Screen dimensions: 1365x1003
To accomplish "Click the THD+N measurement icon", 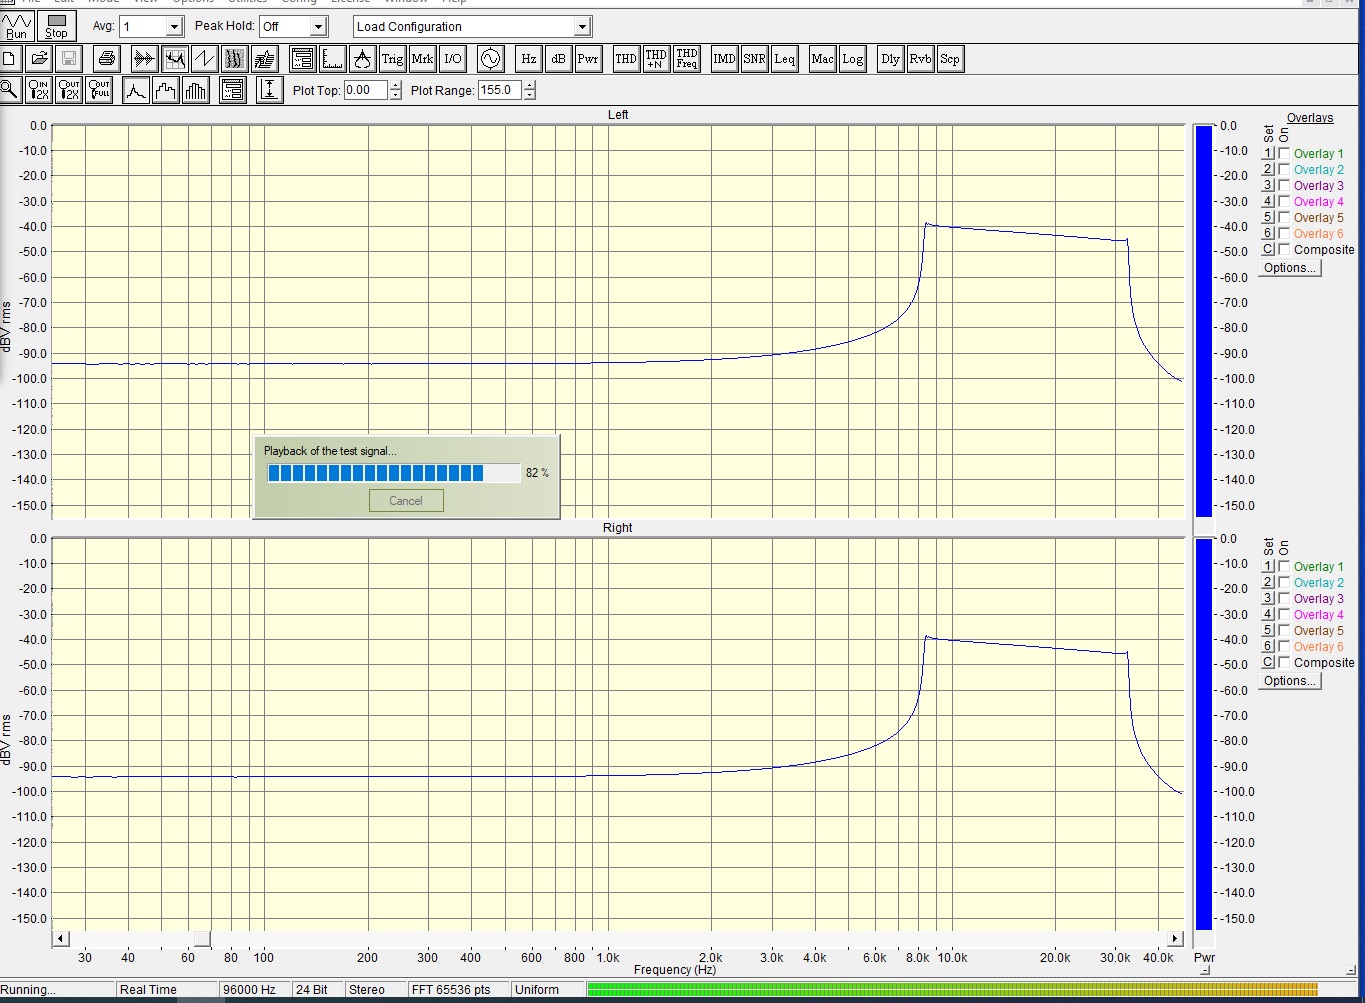I will [x=656, y=59].
